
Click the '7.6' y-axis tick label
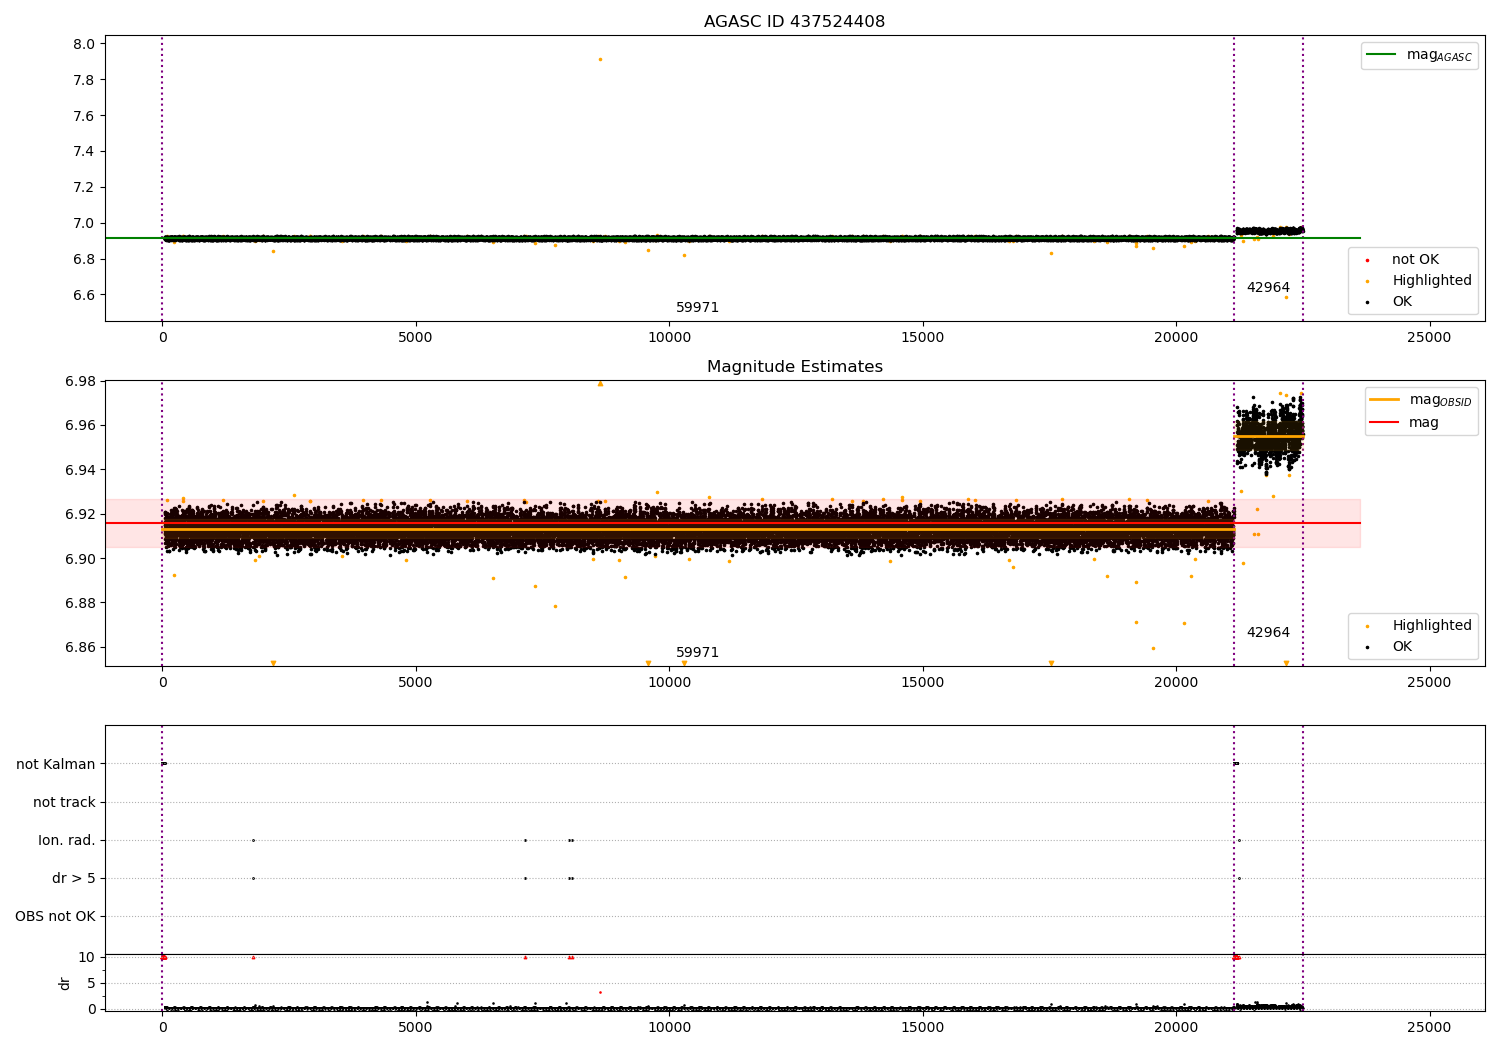coord(84,116)
